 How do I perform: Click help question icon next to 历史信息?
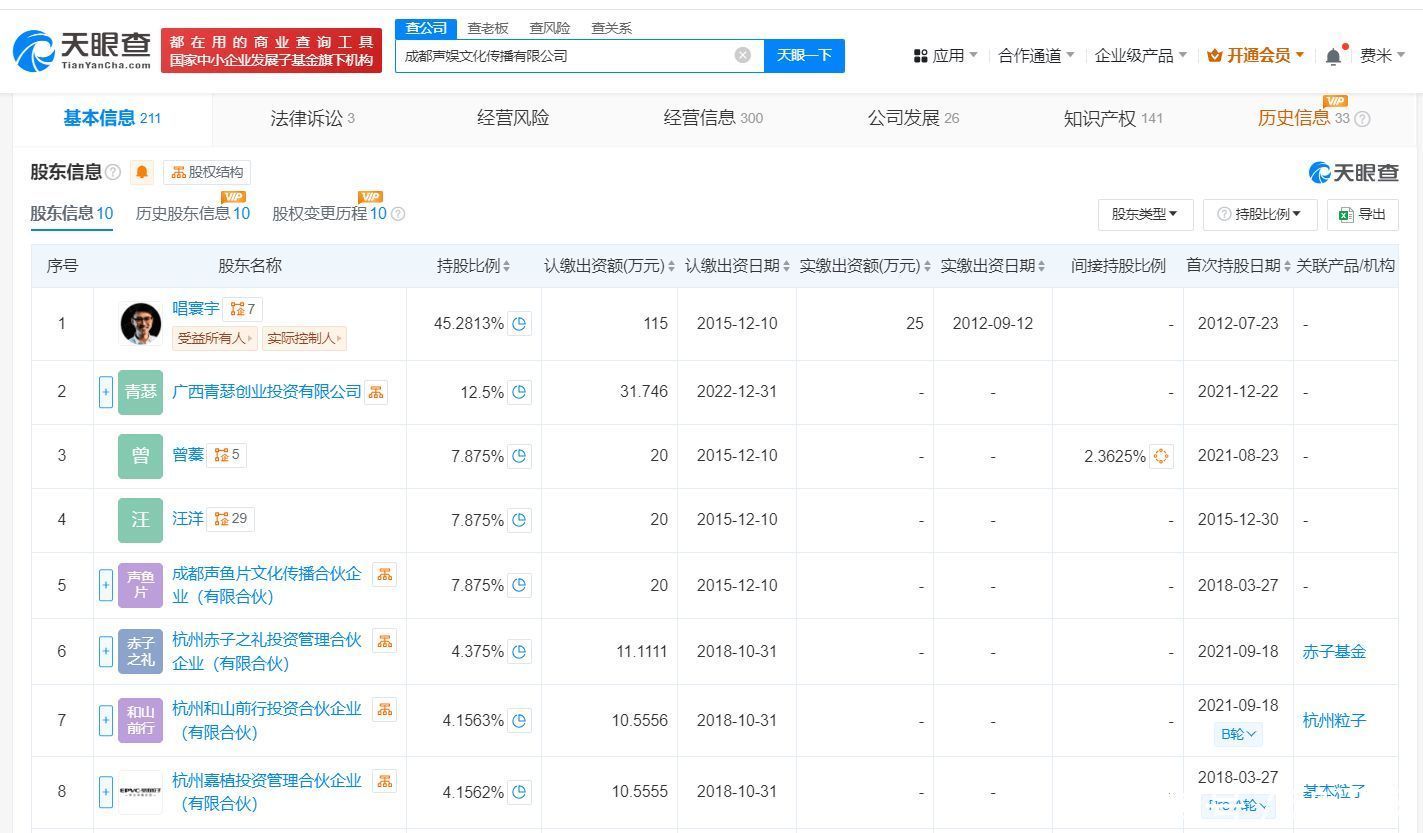(x=1361, y=119)
